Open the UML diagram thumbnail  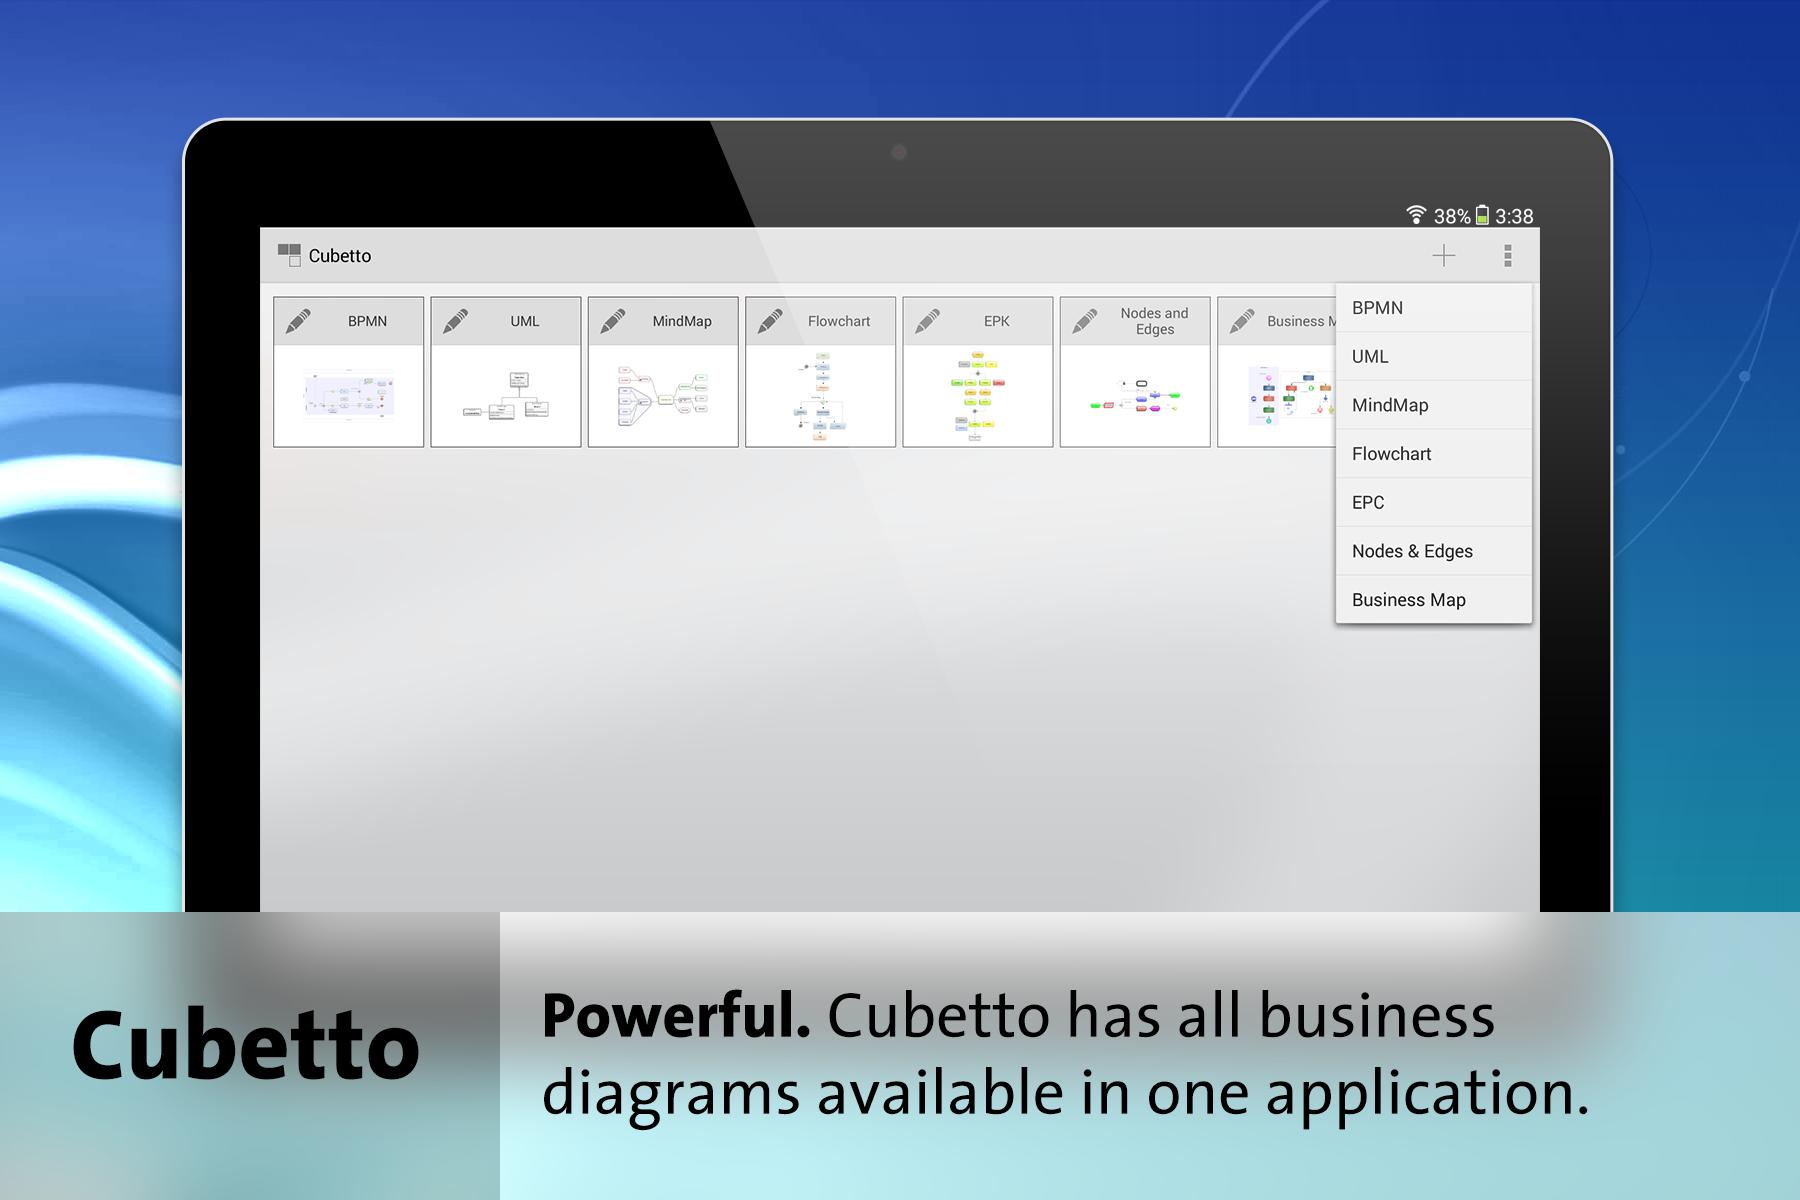coord(506,396)
